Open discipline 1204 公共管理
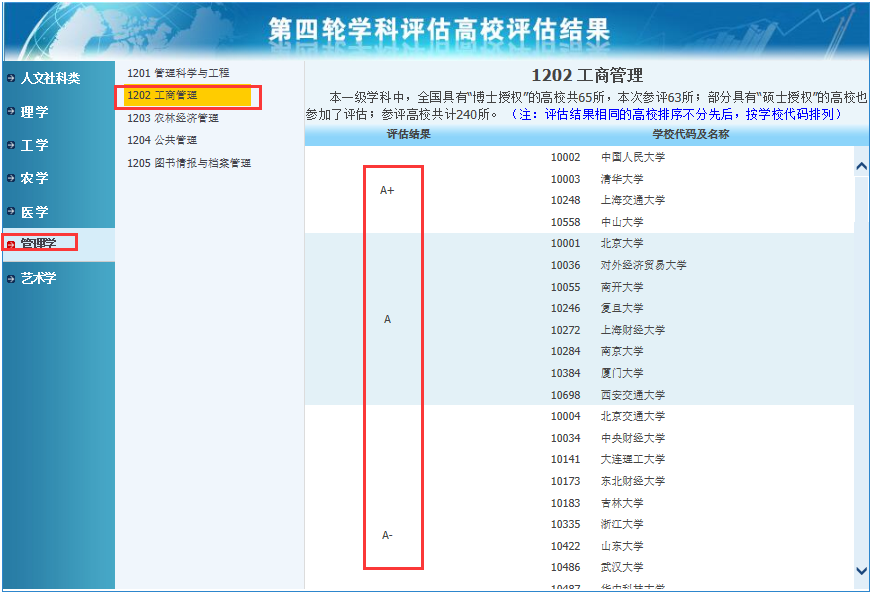 [162, 140]
